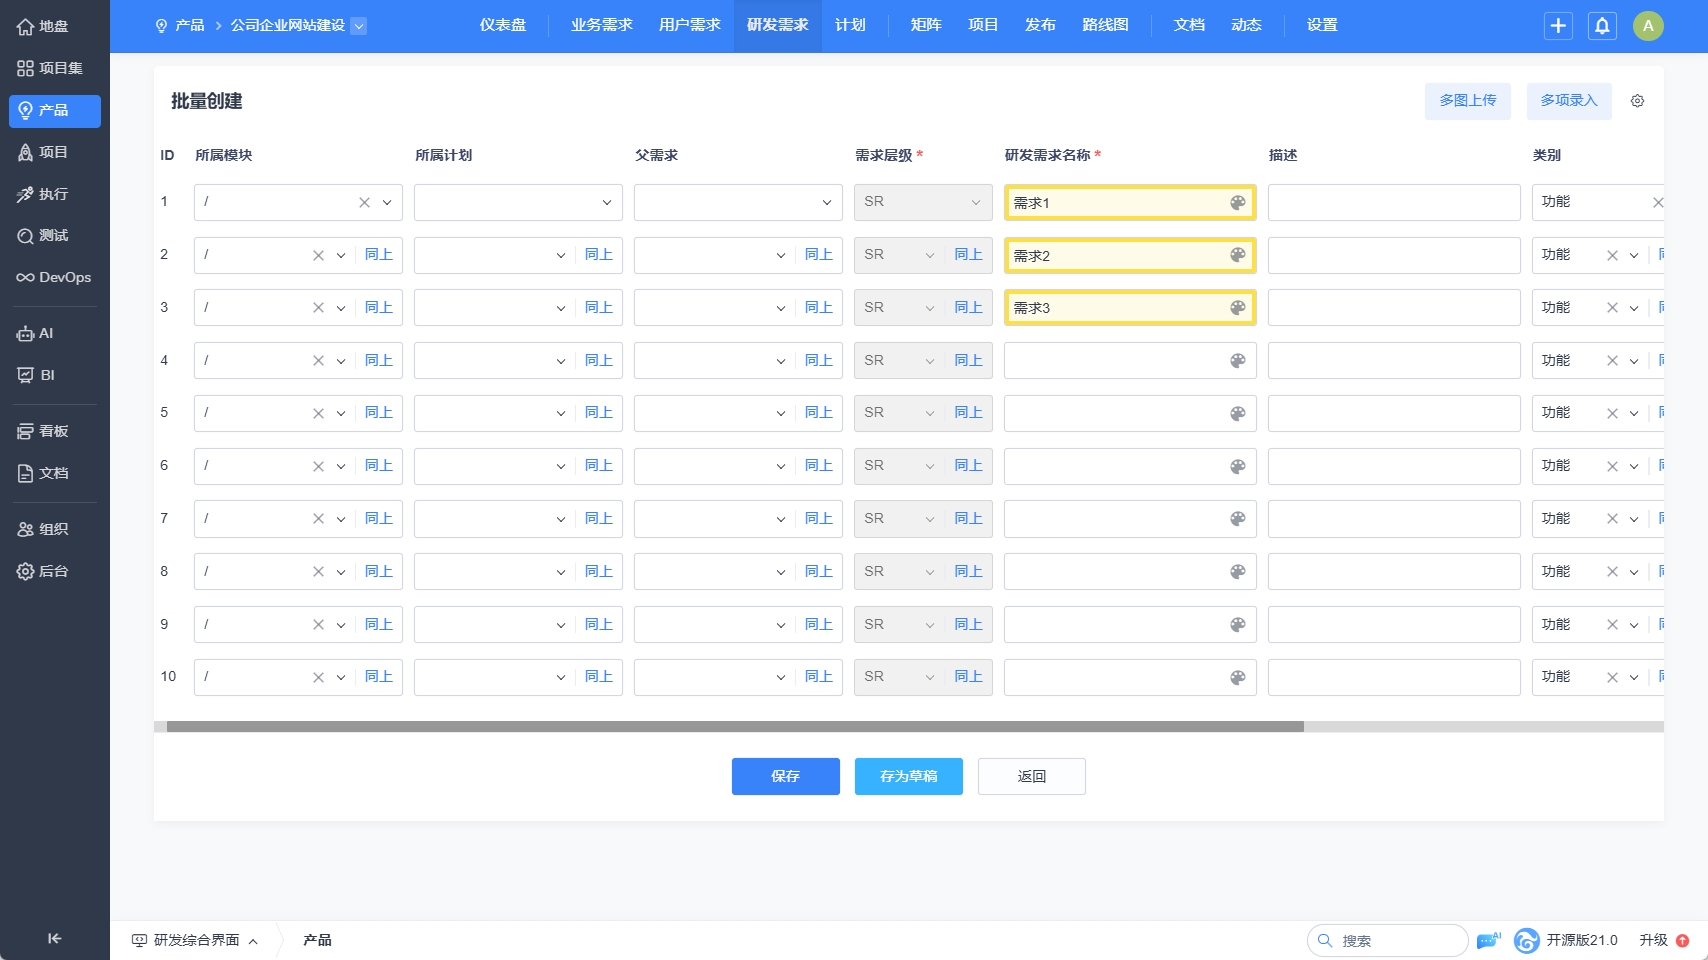Click the 研发需求名称 field in row 5
Image resolution: width=1708 pixels, height=960 pixels.
point(1130,413)
